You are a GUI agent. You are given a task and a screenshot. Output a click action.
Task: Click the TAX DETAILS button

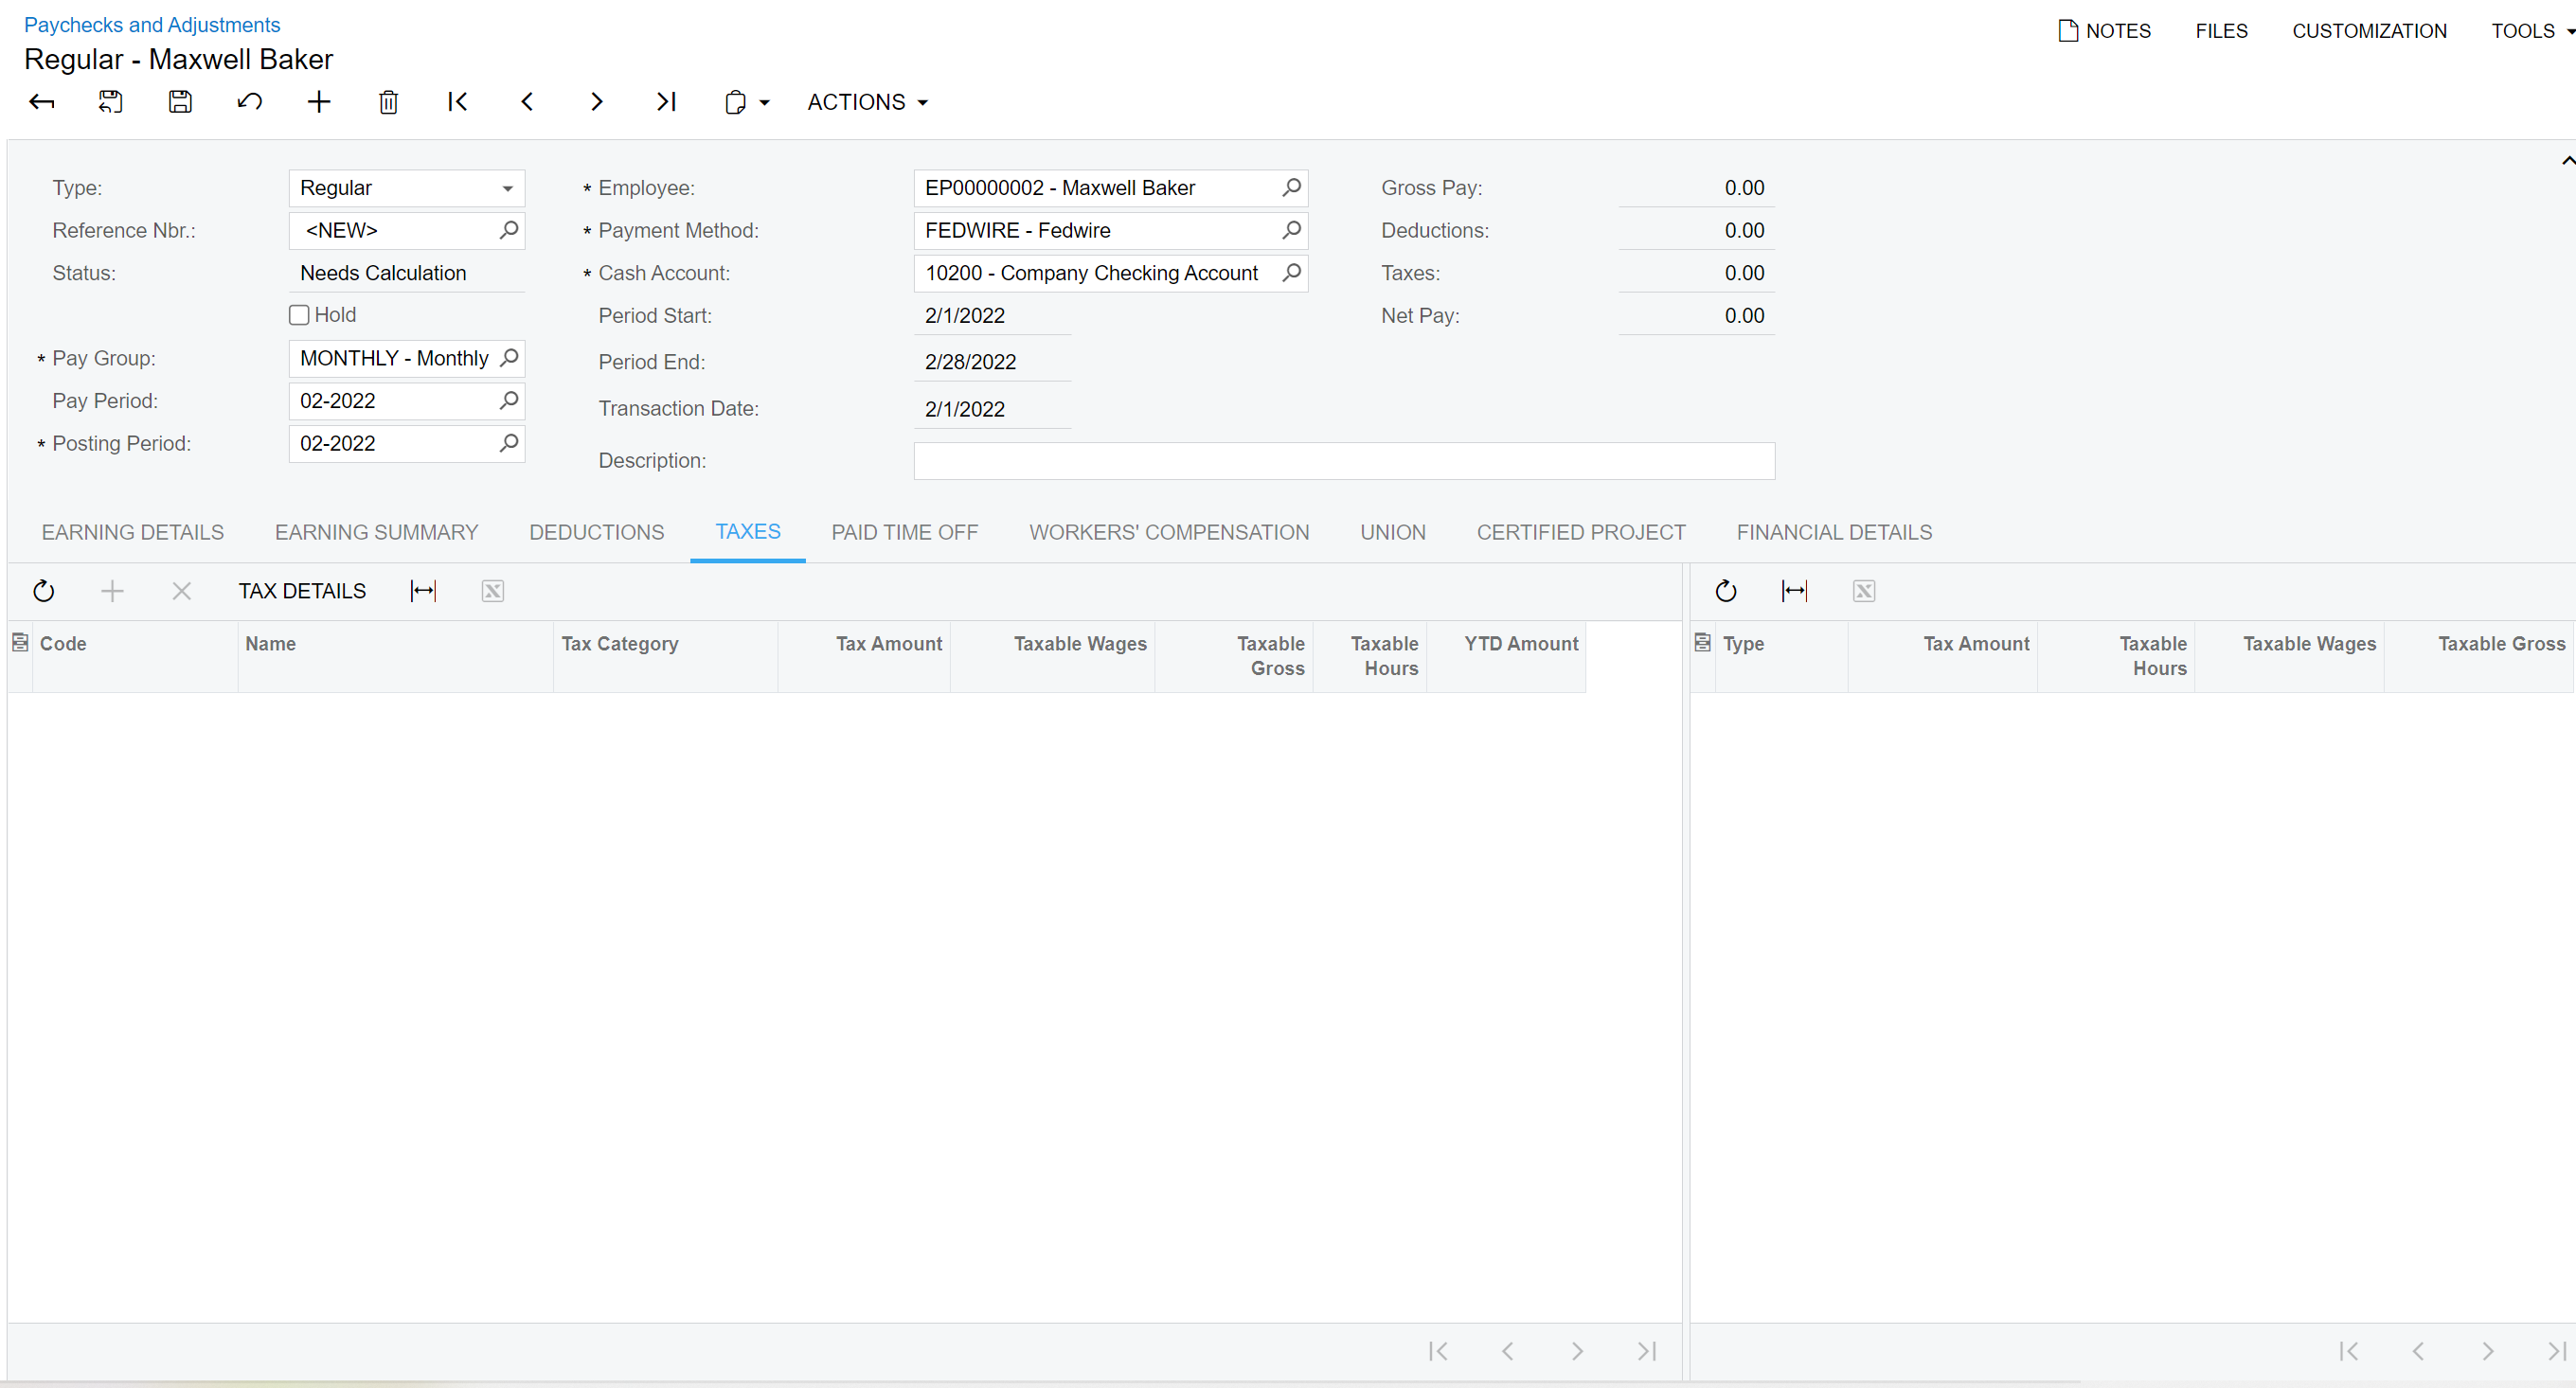[x=302, y=591]
